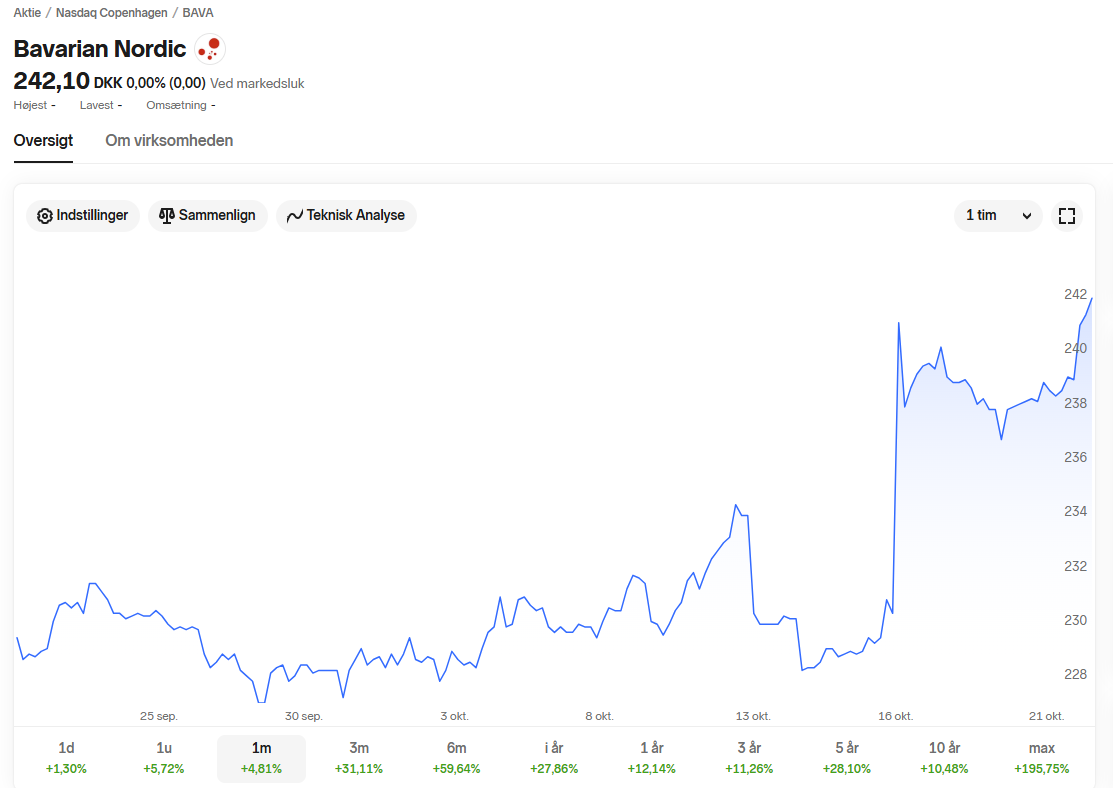The width and height of the screenshot is (1113, 788).
Task: Open Indstillinger chart settings
Action: pyautogui.click(x=83, y=216)
